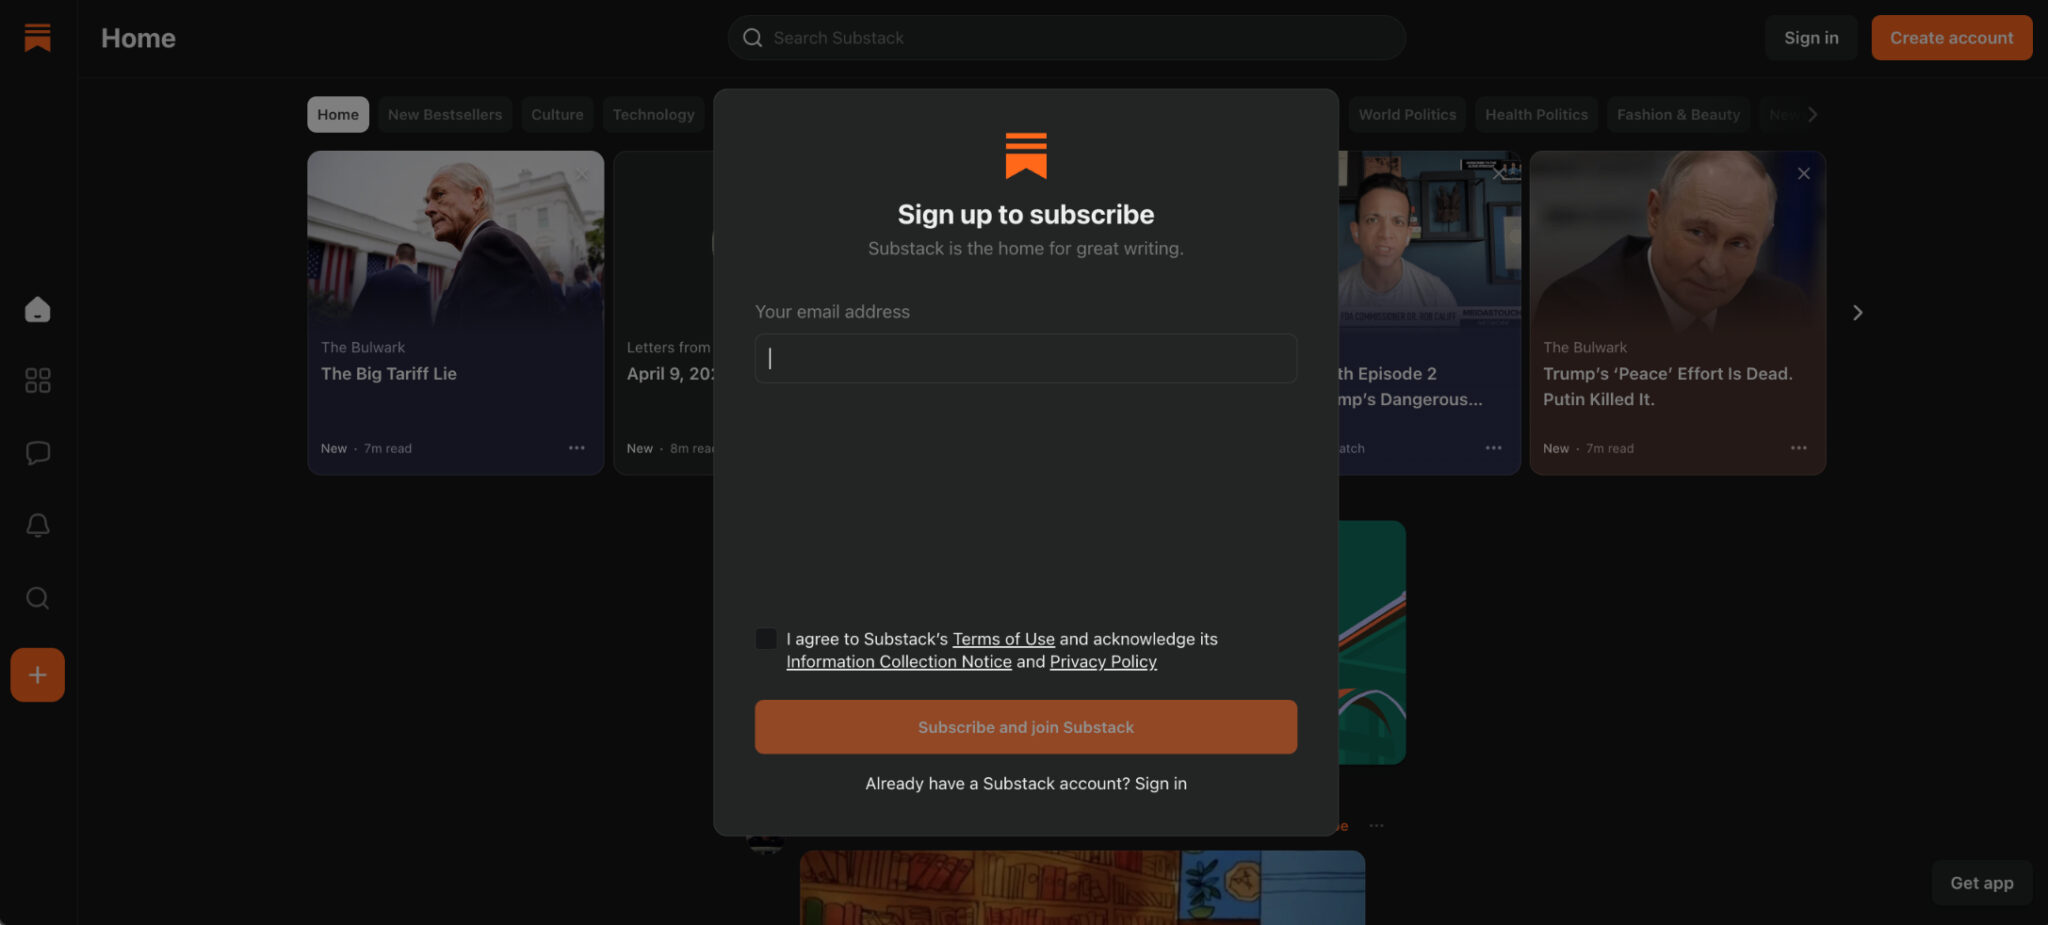This screenshot has width=2048, height=925.
Task: Click the Get app button
Action: click(x=1981, y=882)
